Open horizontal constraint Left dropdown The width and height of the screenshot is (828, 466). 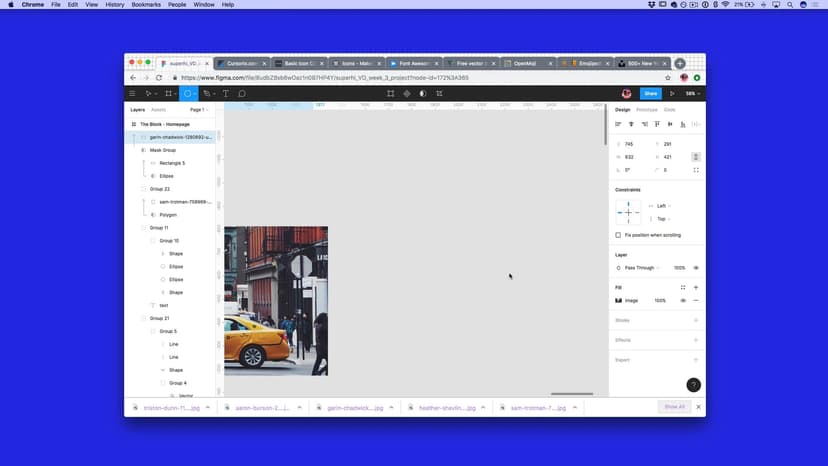663,206
